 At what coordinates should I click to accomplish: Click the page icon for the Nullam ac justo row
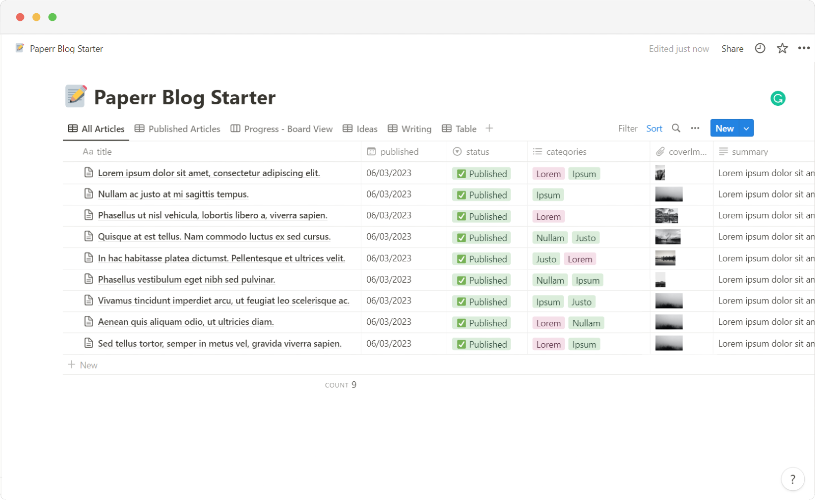(x=89, y=194)
